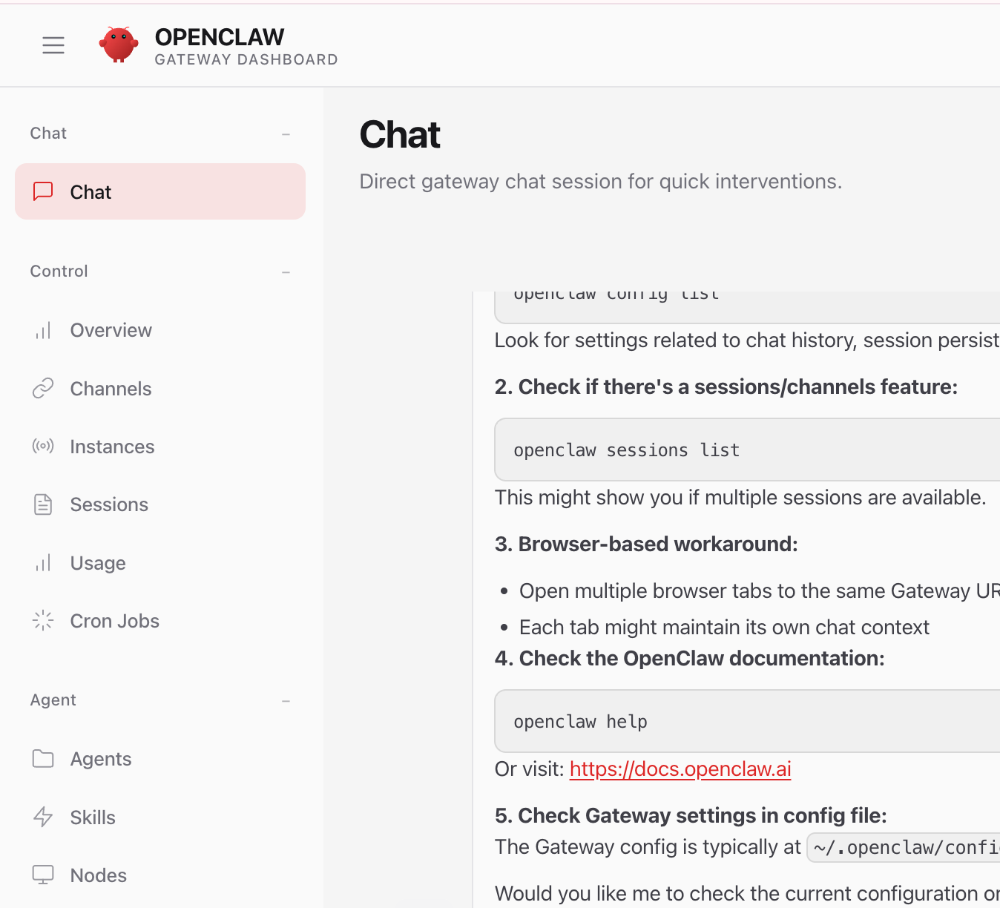The width and height of the screenshot is (1000, 908).
Task: Open the docs.openclaw.ai link
Action: [x=680, y=769]
